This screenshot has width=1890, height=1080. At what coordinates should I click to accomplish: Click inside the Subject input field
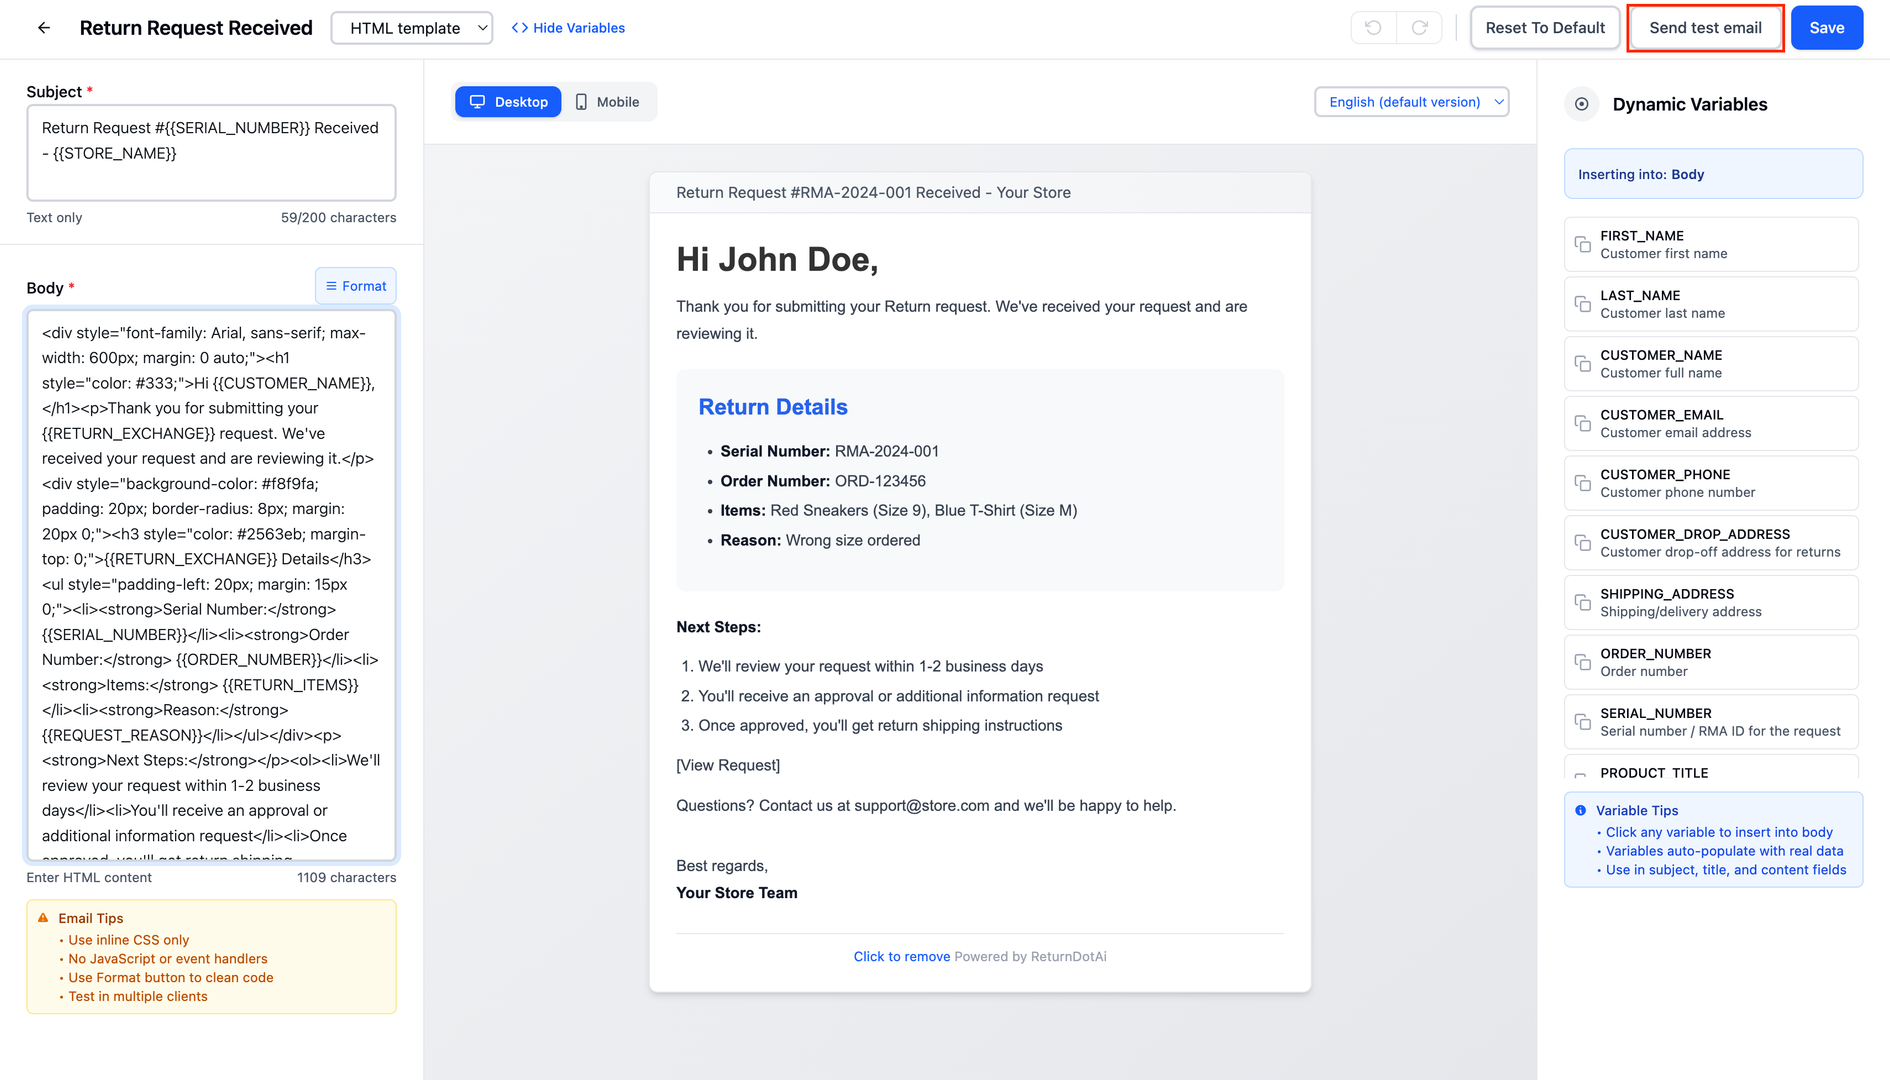click(x=210, y=152)
